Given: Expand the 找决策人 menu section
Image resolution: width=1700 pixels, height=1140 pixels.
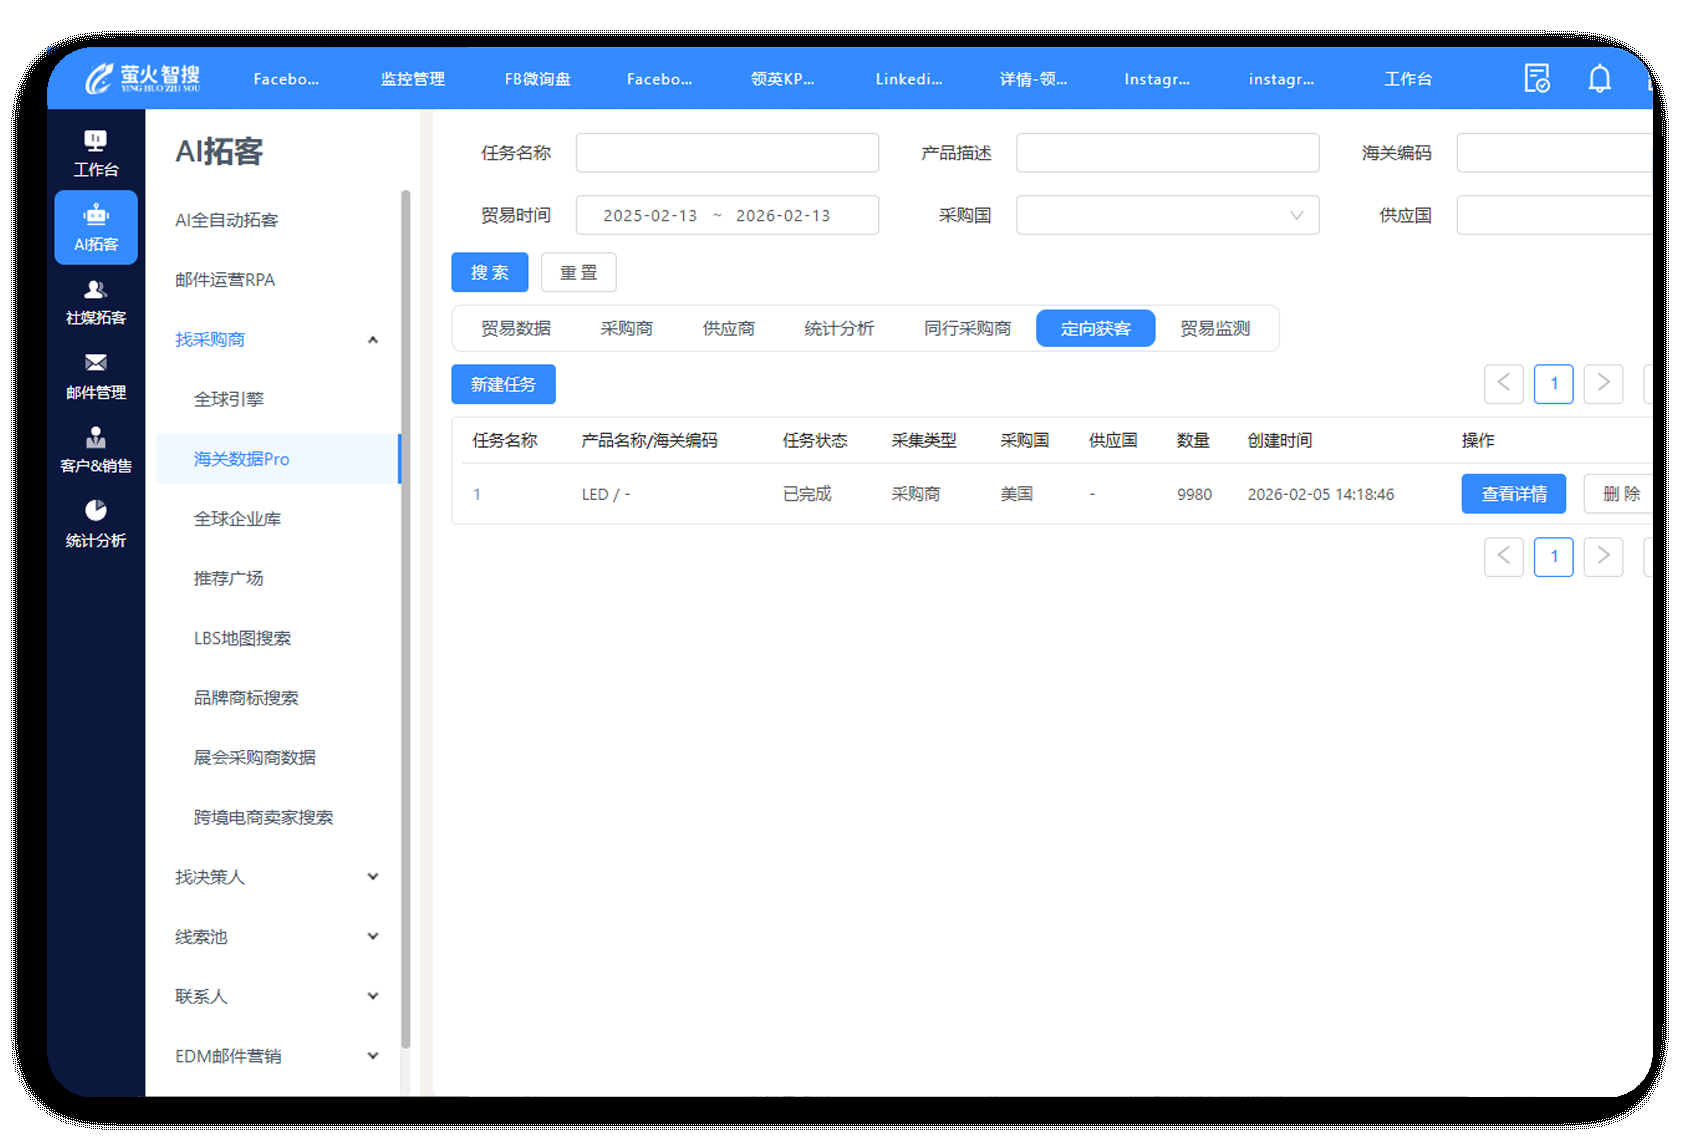Looking at the screenshot, I should pyautogui.click(x=373, y=877).
